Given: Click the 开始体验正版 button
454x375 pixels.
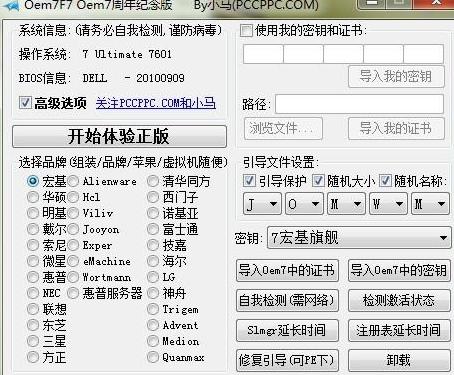Looking at the screenshot, I should click(119, 136).
